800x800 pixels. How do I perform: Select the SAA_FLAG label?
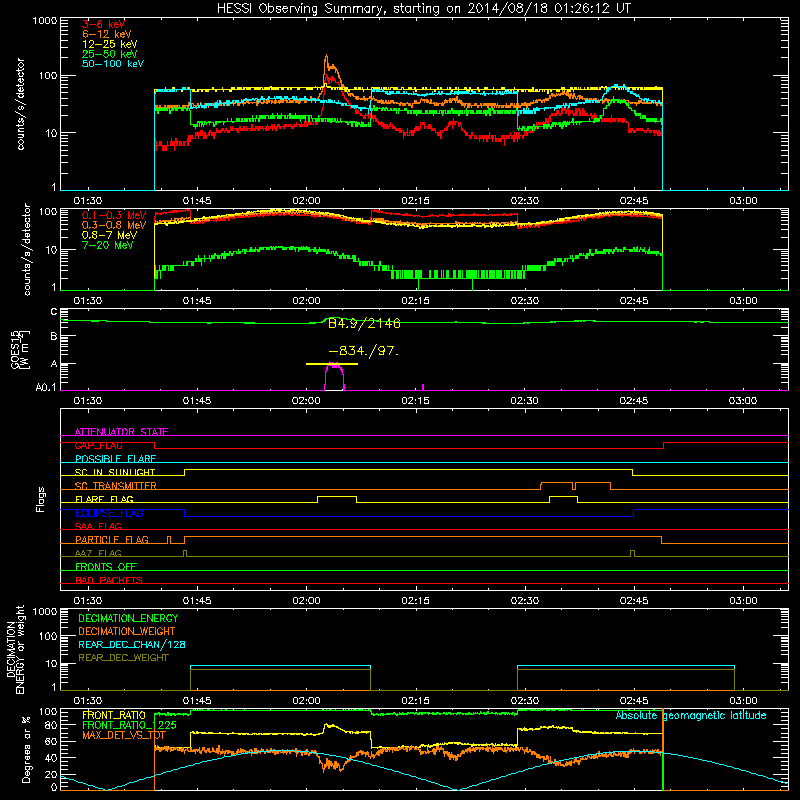(x=98, y=526)
